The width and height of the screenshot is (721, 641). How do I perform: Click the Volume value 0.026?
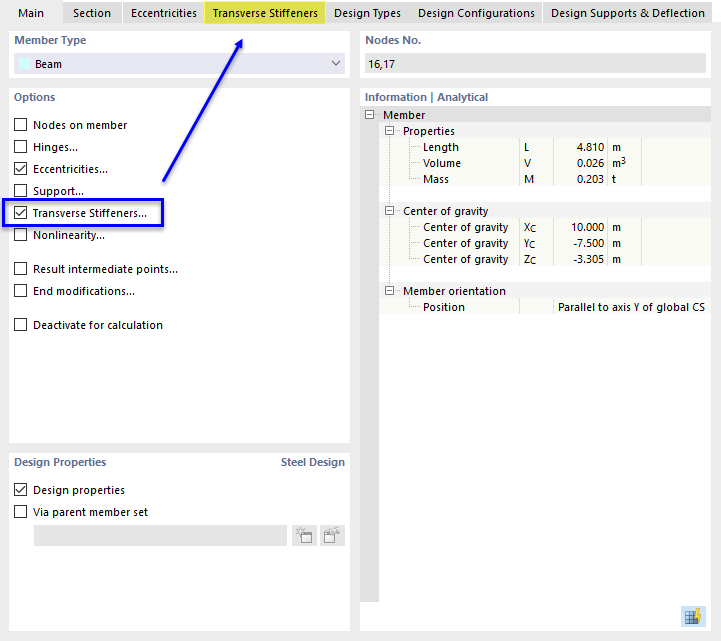coord(590,163)
